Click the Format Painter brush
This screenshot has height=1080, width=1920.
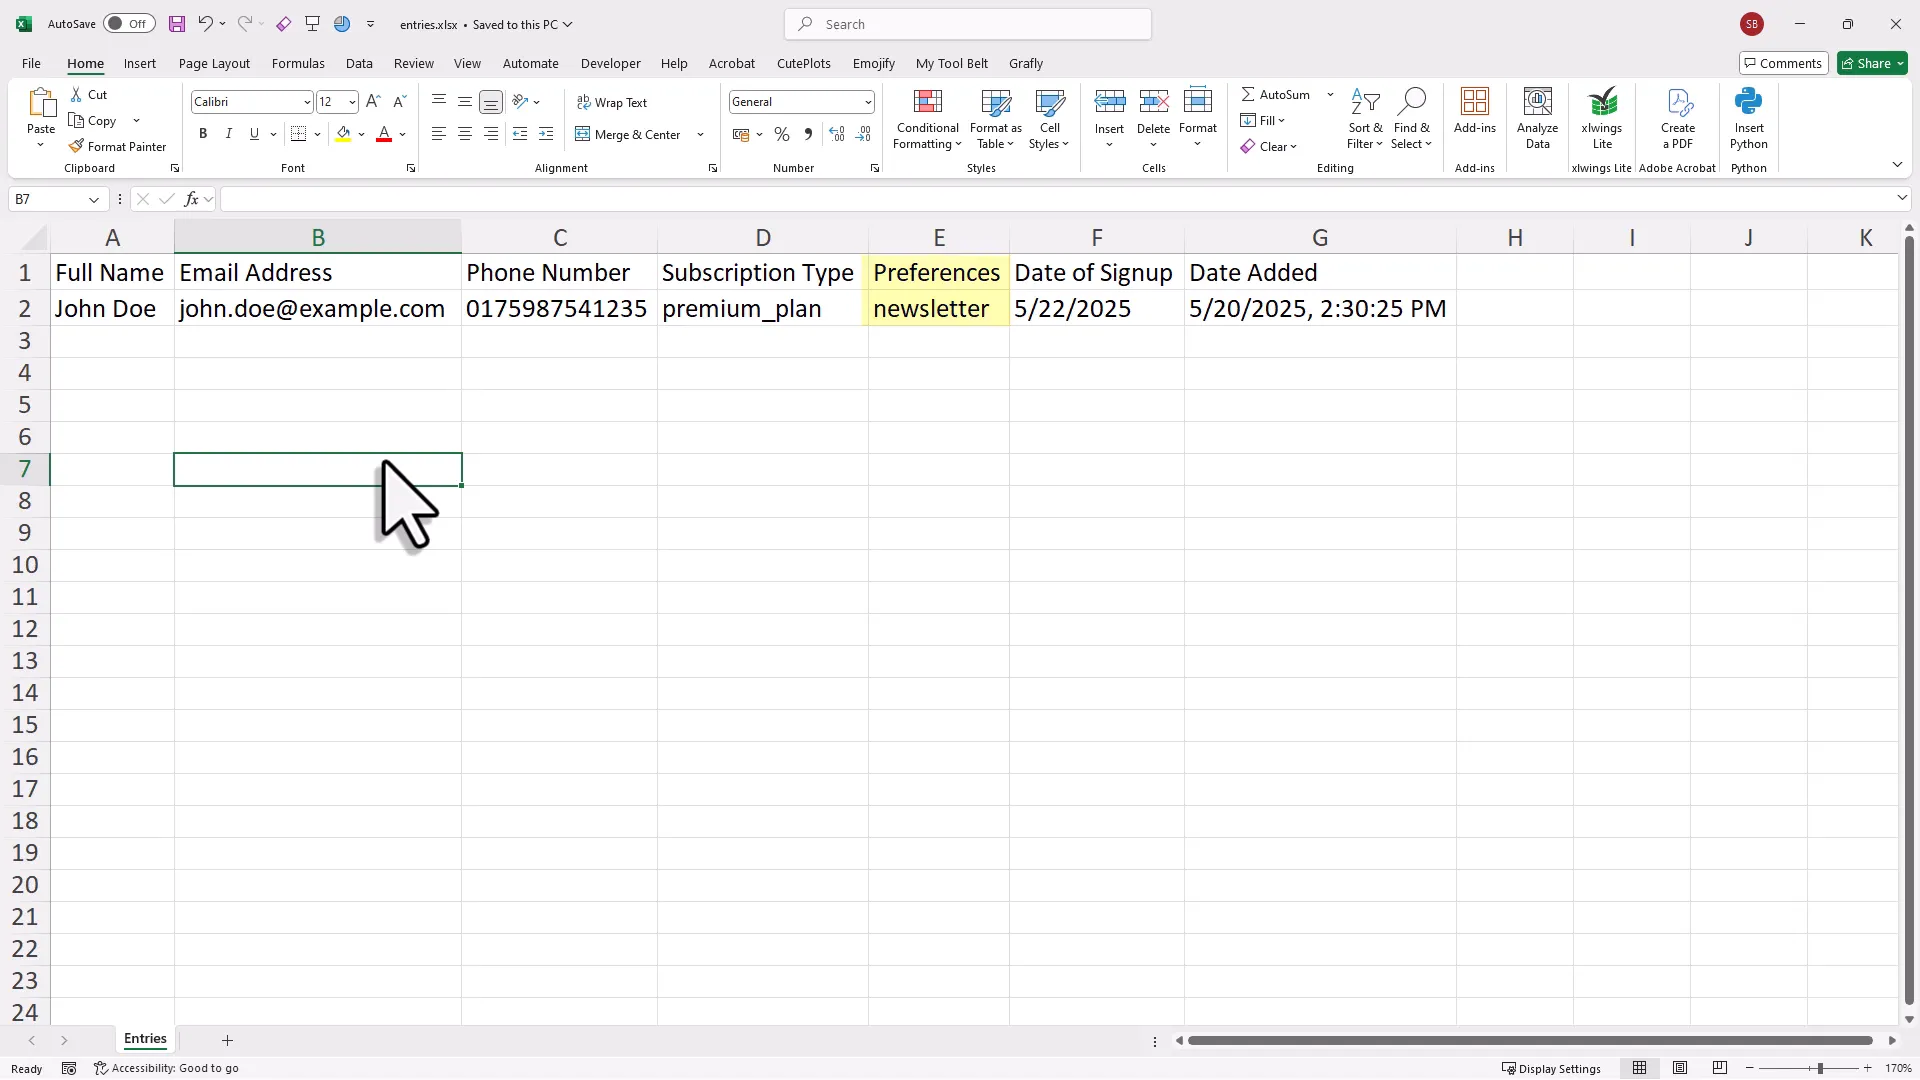(x=77, y=147)
